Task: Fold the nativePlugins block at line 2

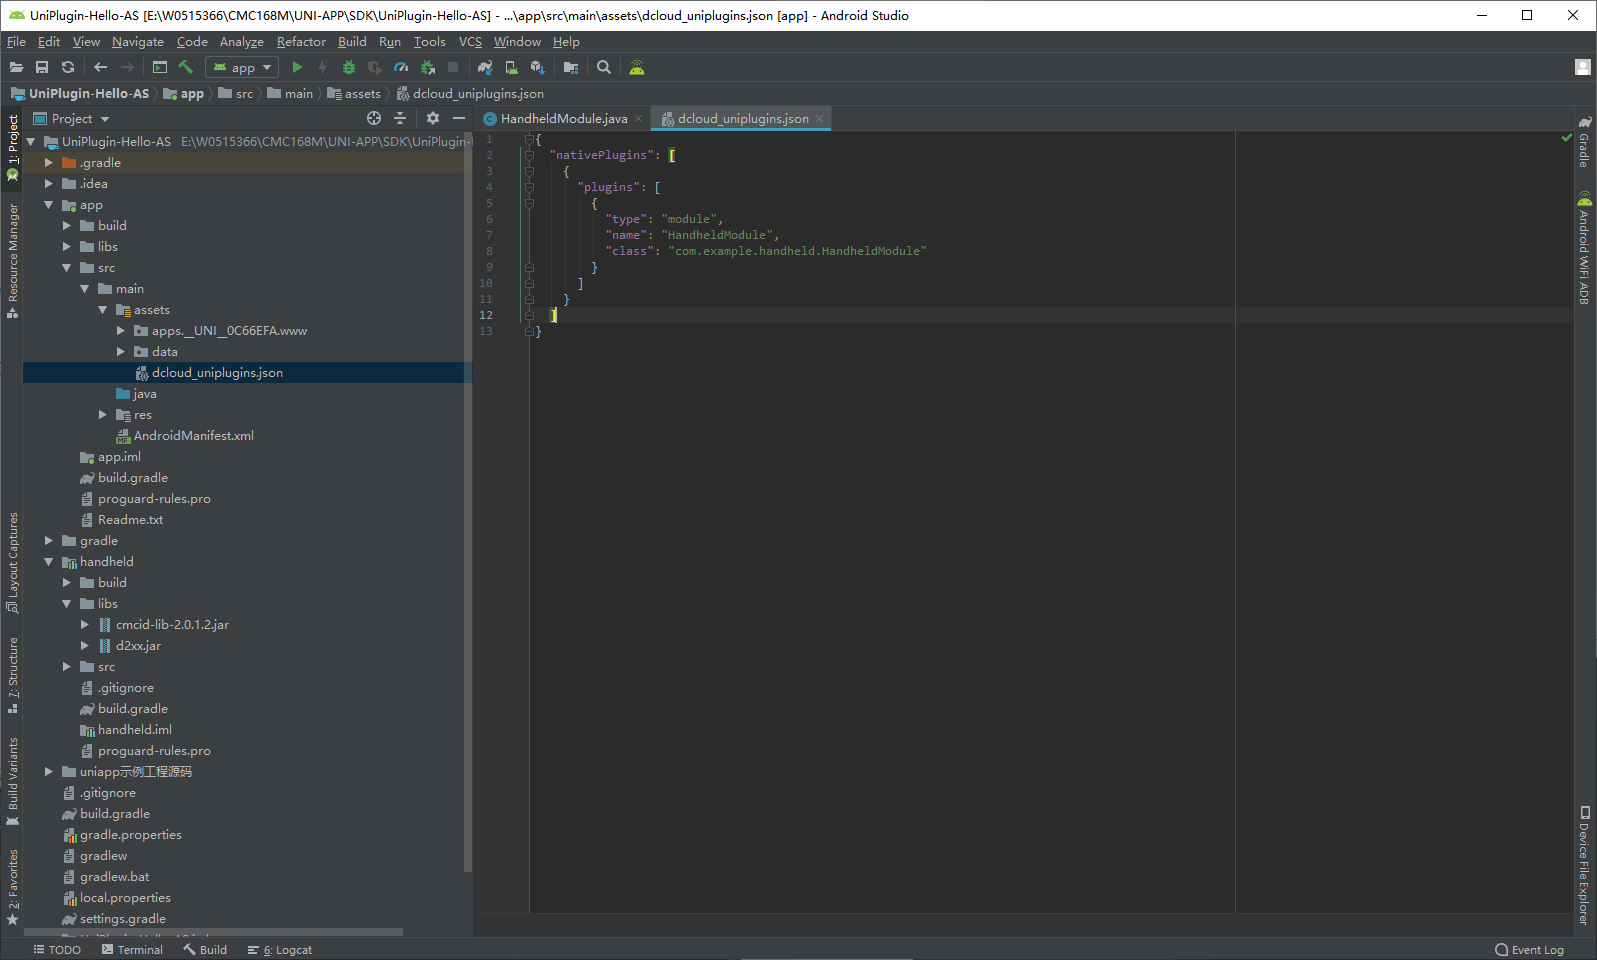Action: [529, 155]
